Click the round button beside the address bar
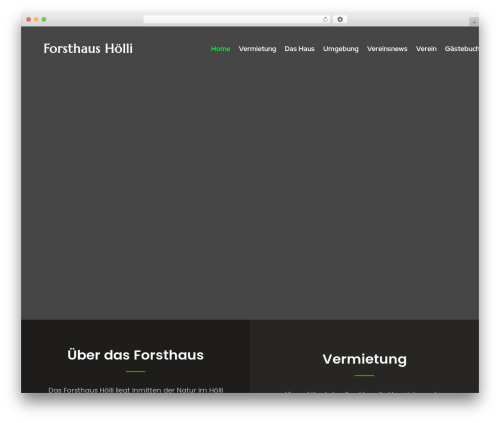Viewport: 500px width, 423px height. tap(340, 19)
